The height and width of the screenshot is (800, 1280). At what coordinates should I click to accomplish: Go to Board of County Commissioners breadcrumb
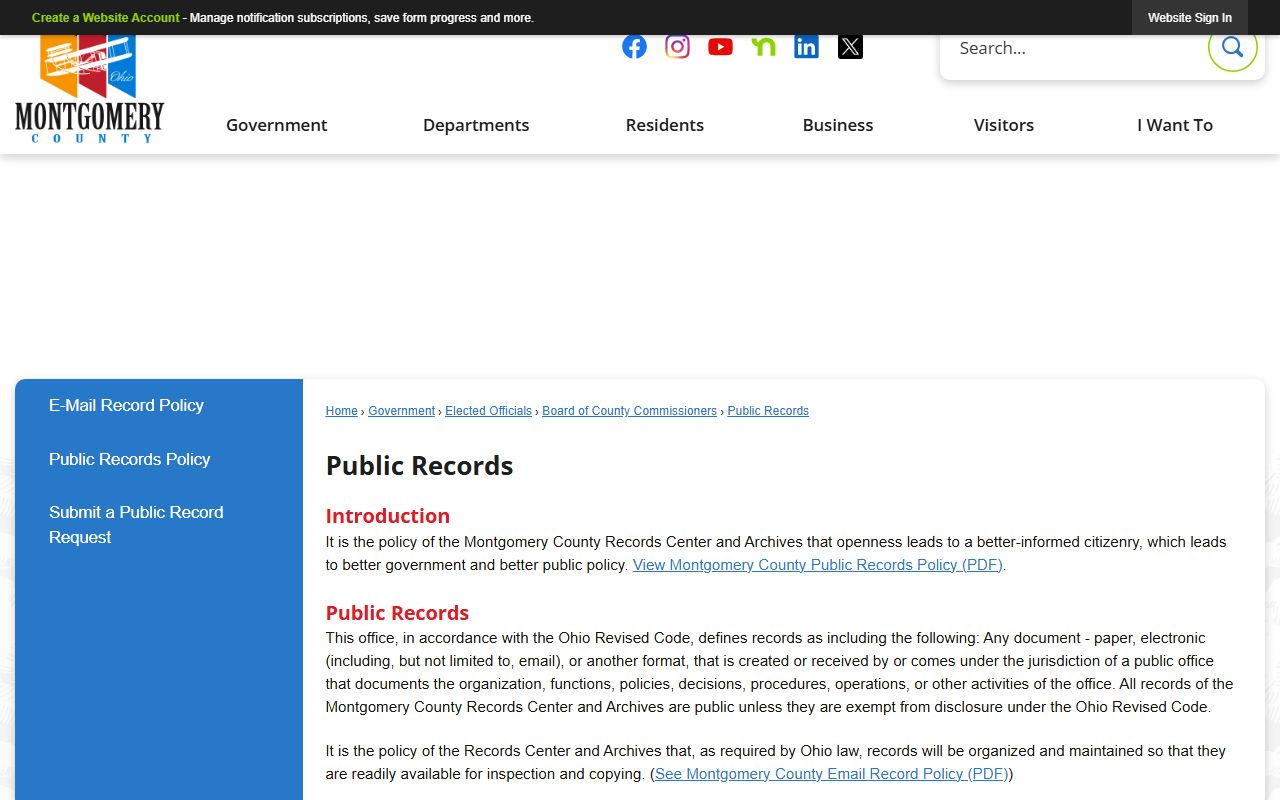[x=630, y=411]
